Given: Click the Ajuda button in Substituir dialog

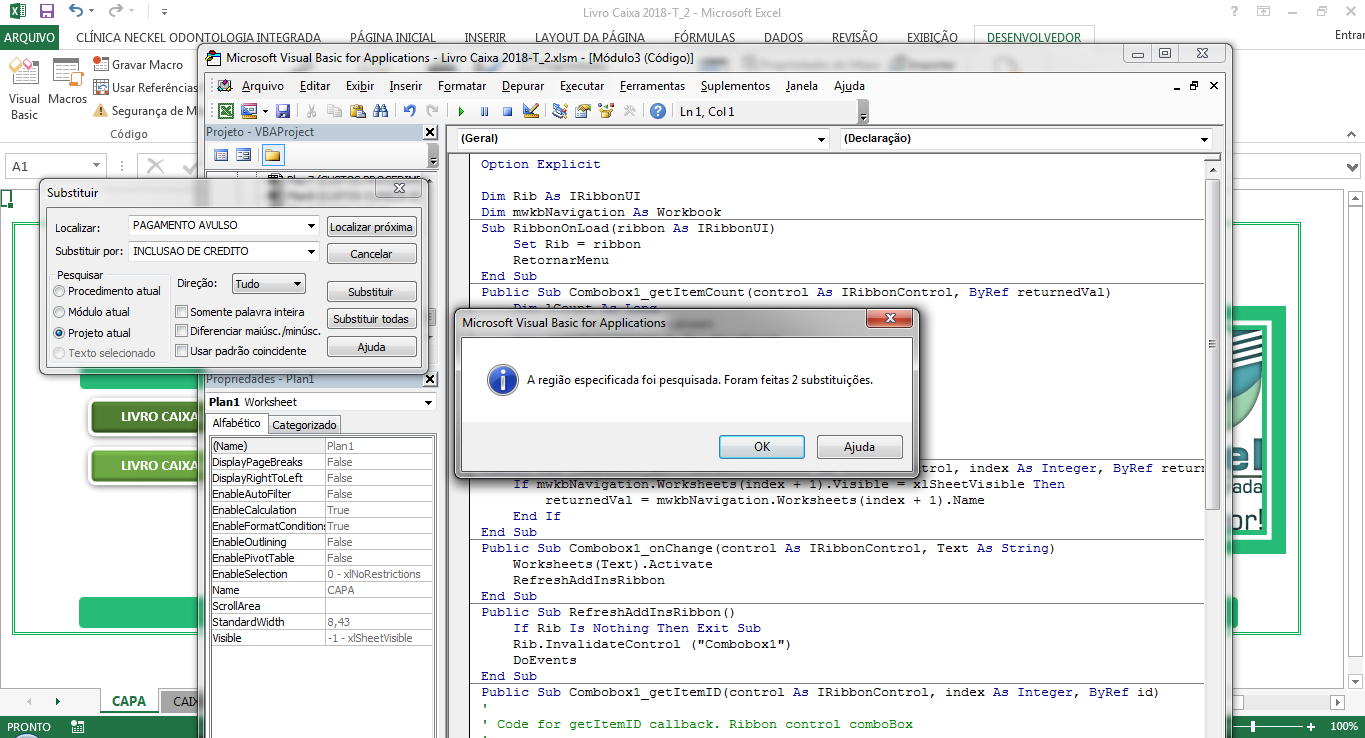Looking at the screenshot, I should 371,347.
